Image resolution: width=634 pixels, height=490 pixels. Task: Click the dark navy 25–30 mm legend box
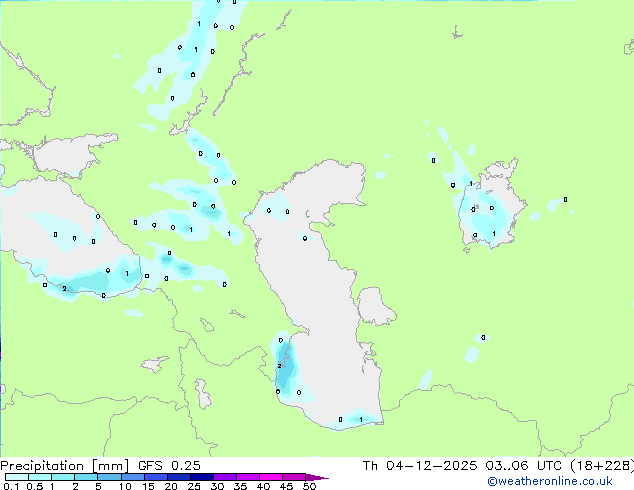pos(201,477)
